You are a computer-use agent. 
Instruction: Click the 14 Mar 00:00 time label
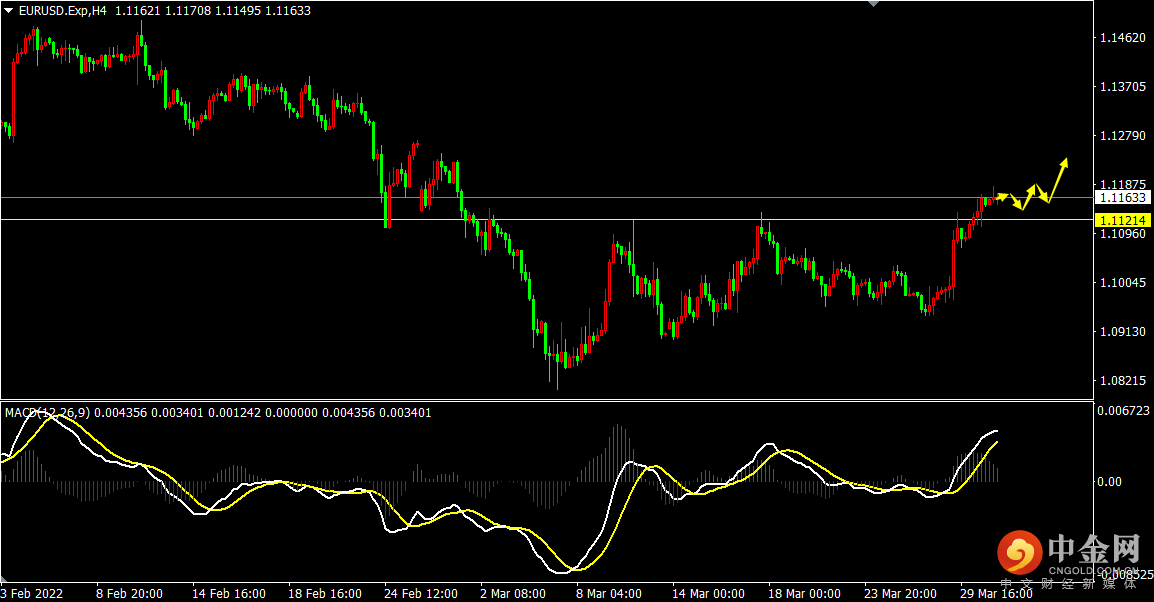pyautogui.click(x=708, y=593)
